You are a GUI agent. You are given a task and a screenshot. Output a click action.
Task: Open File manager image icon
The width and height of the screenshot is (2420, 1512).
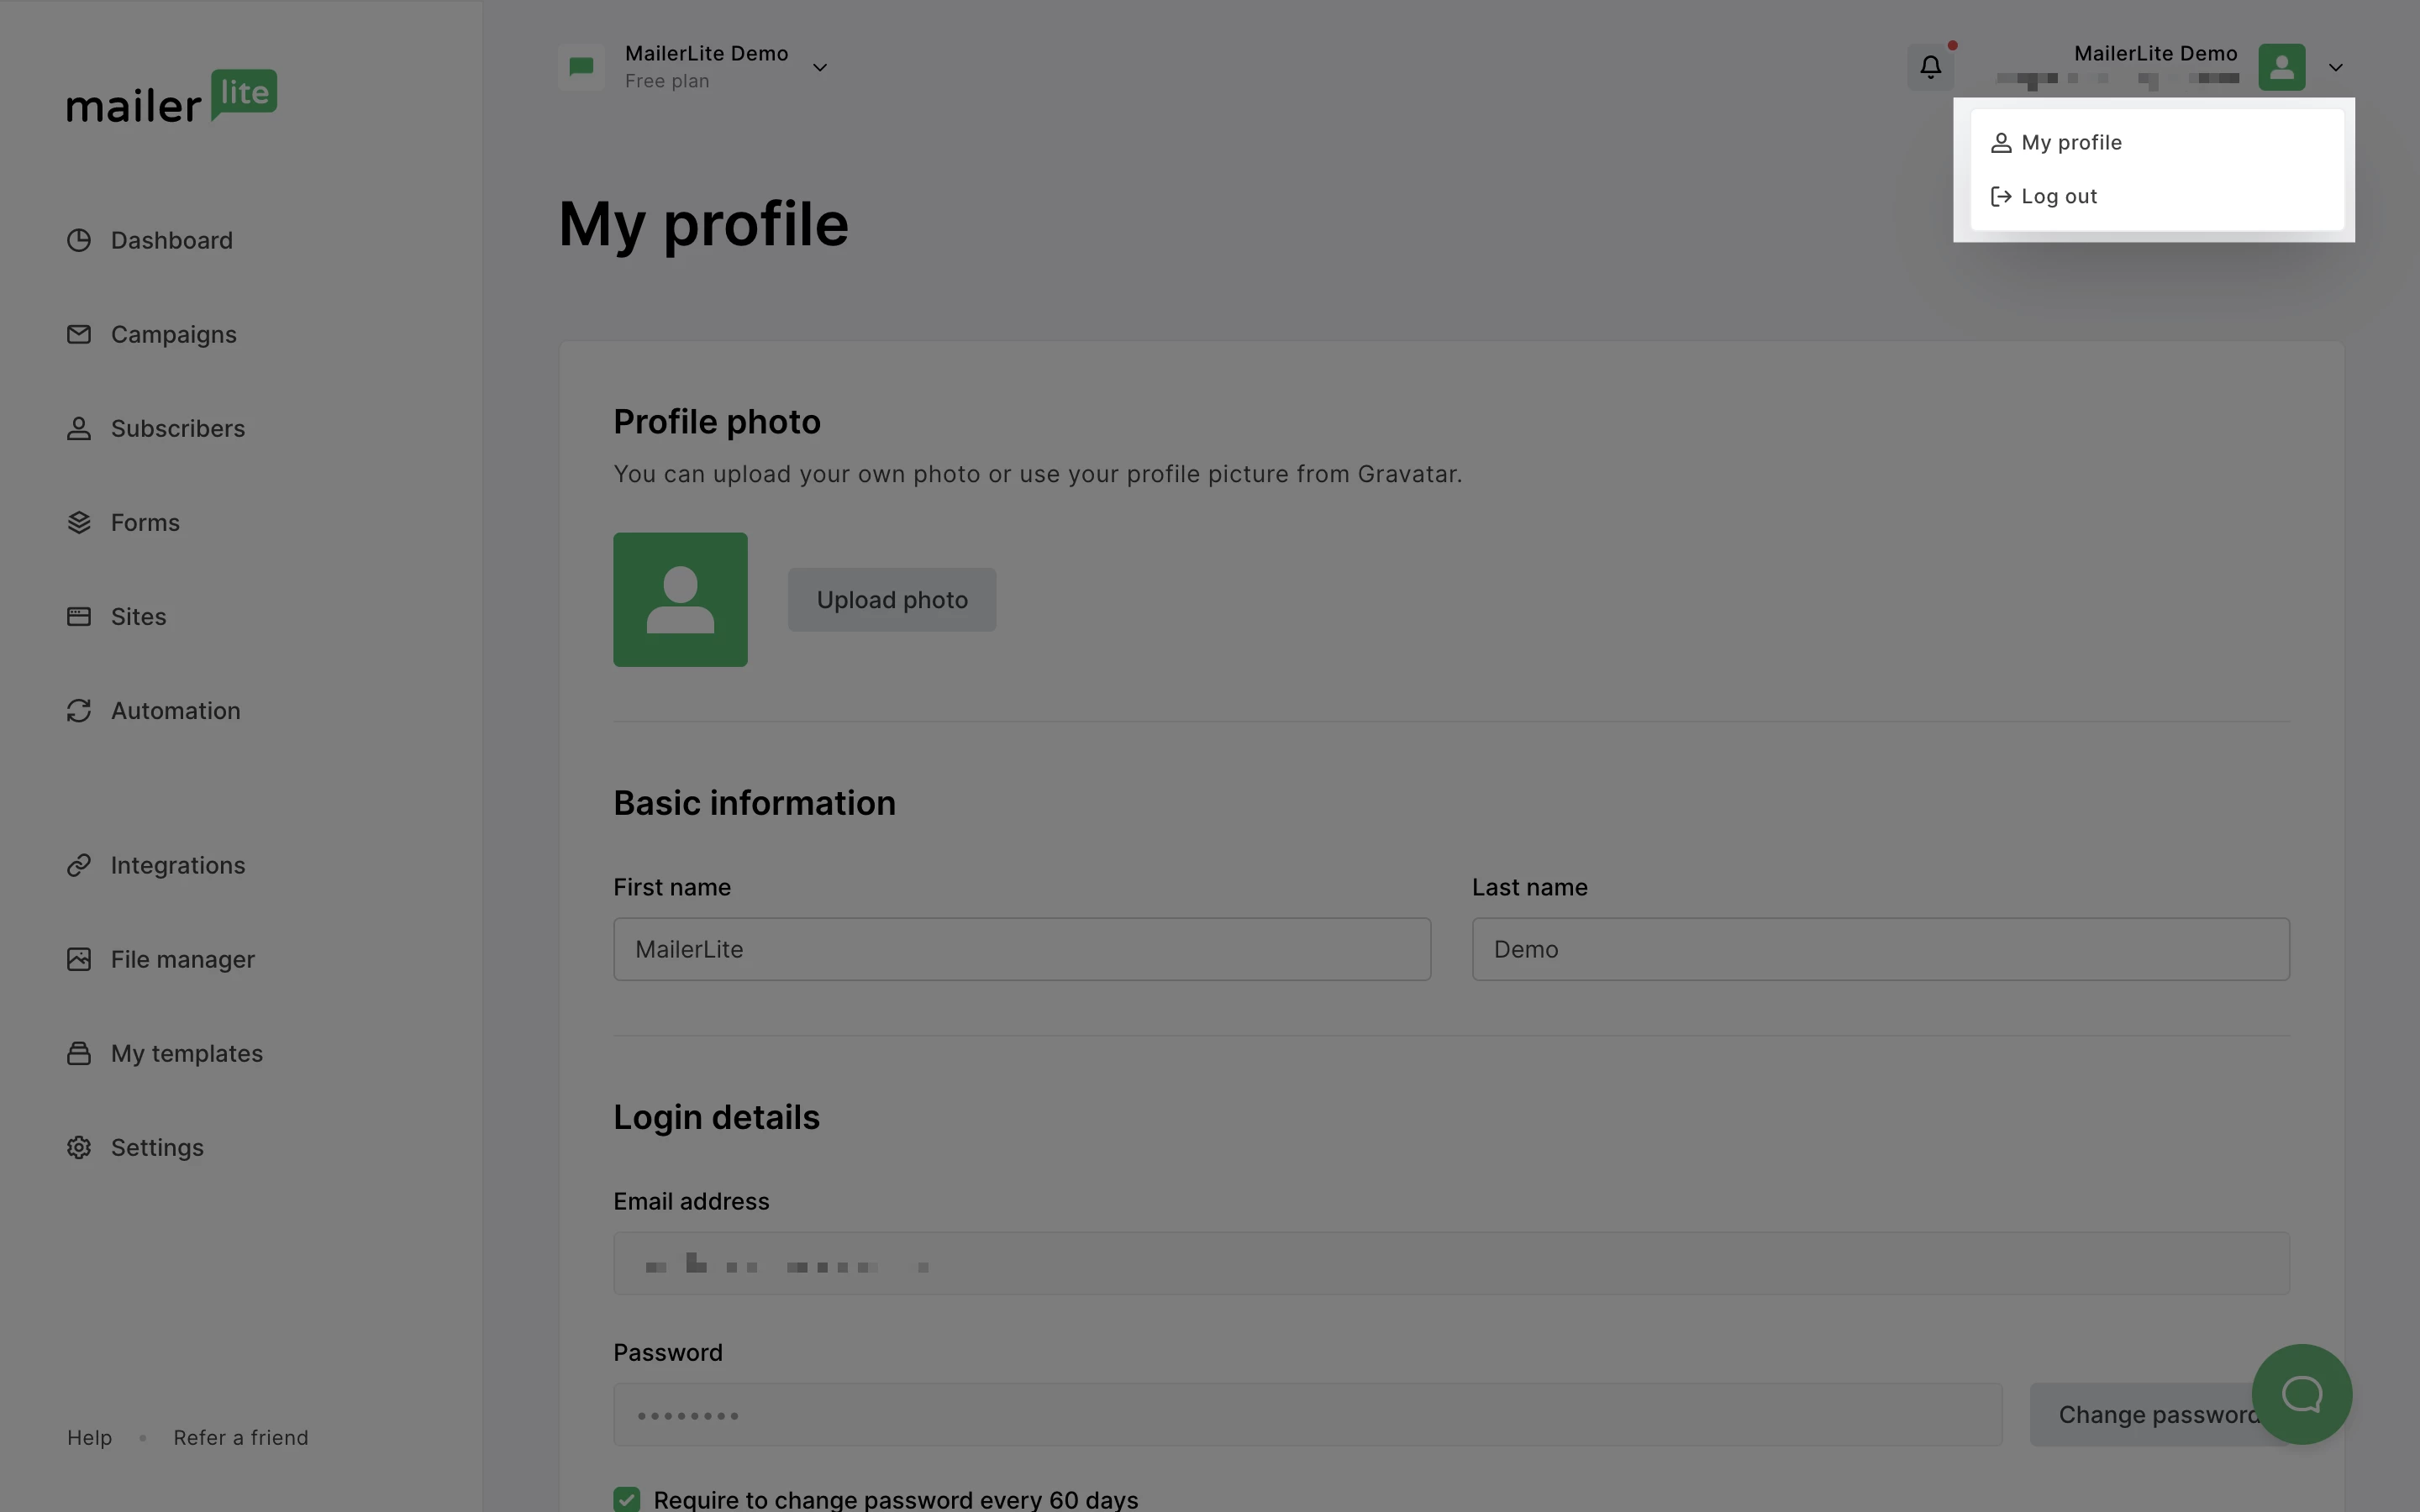[79, 959]
